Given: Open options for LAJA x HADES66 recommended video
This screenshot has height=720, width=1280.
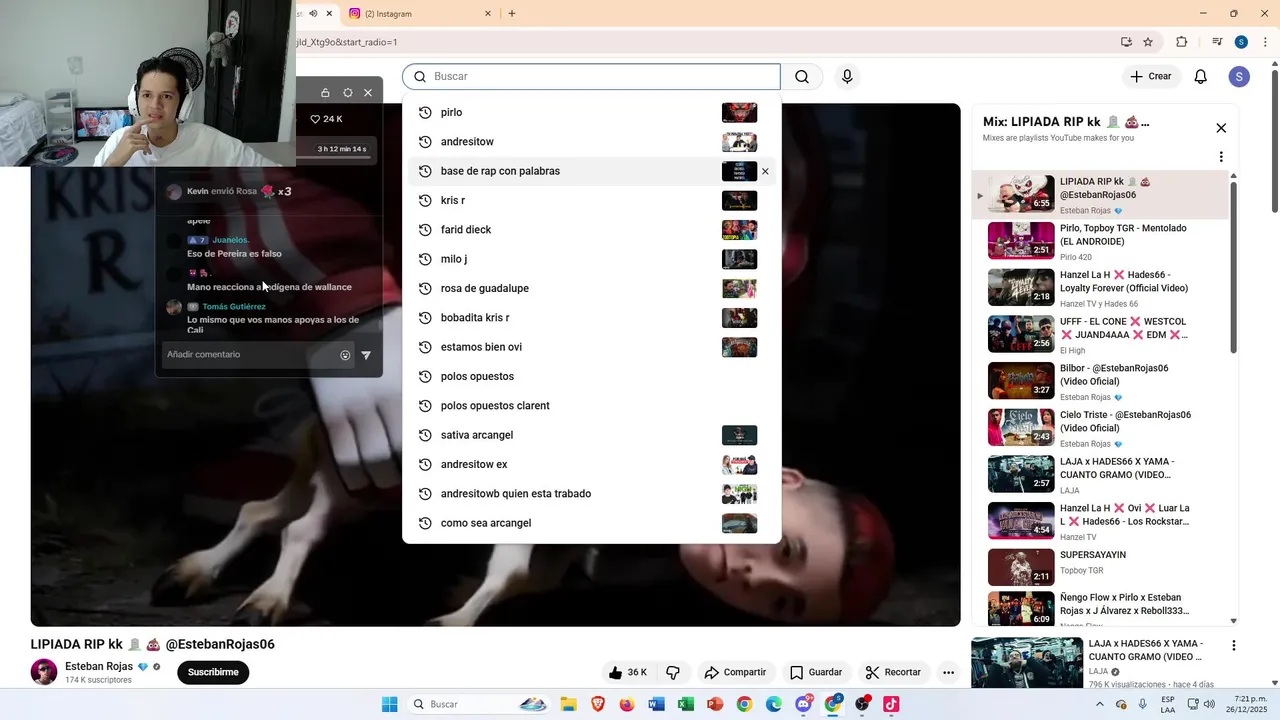Looking at the screenshot, I should [1234, 646].
